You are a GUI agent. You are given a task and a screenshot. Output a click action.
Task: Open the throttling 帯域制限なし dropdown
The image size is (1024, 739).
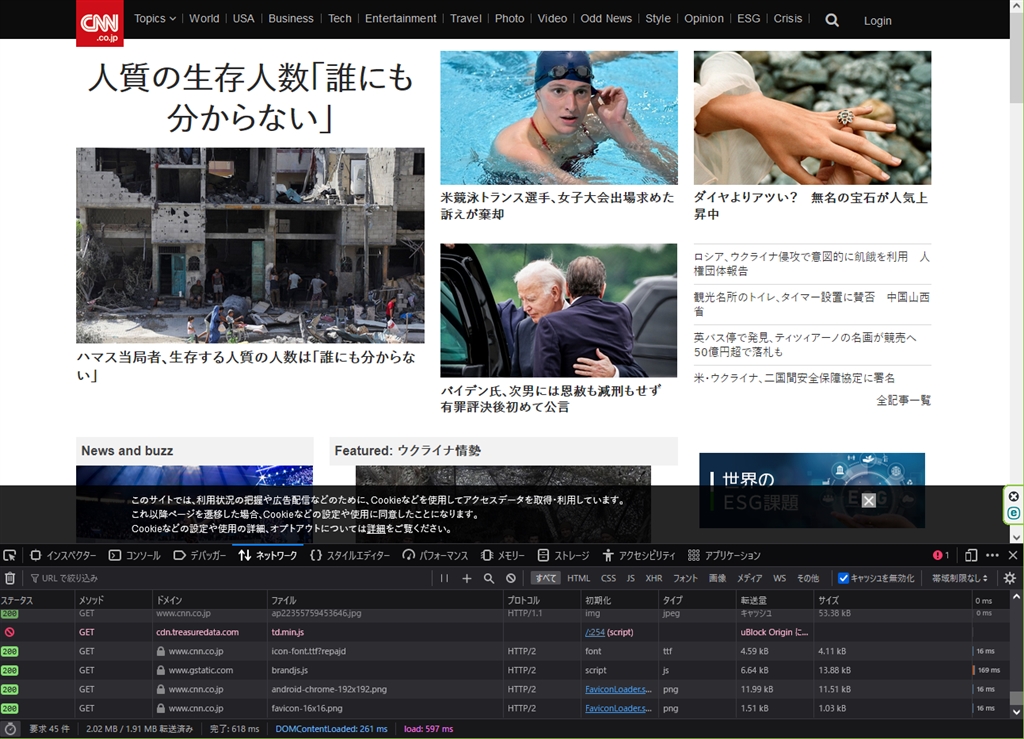(x=959, y=578)
